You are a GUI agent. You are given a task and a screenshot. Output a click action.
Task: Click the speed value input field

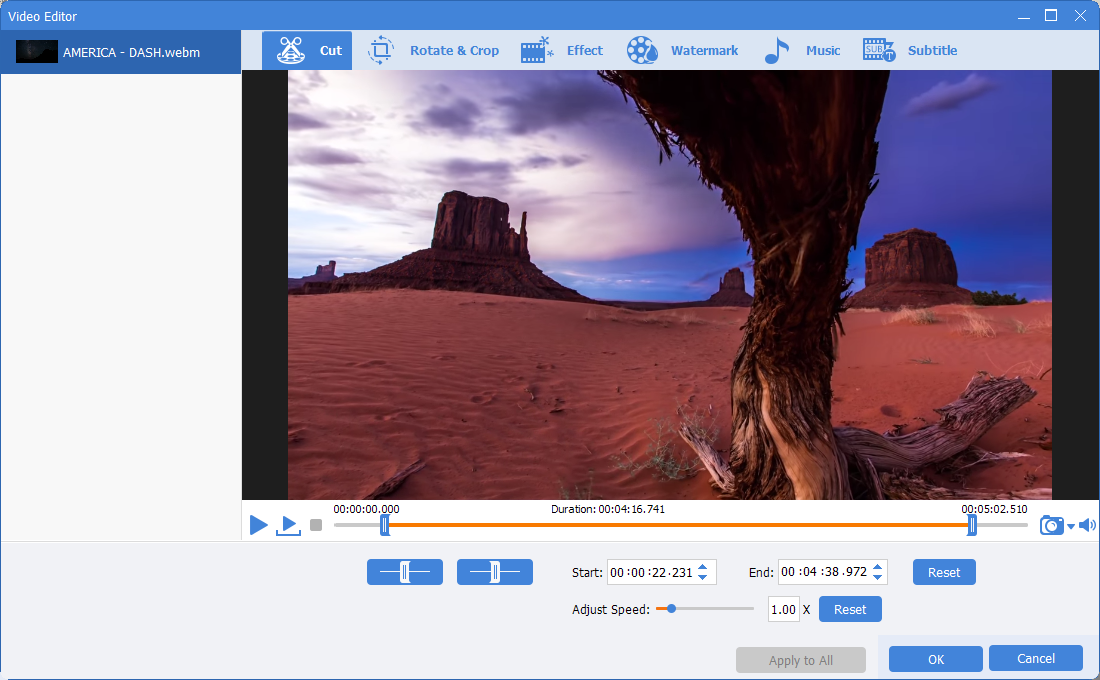pos(783,609)
